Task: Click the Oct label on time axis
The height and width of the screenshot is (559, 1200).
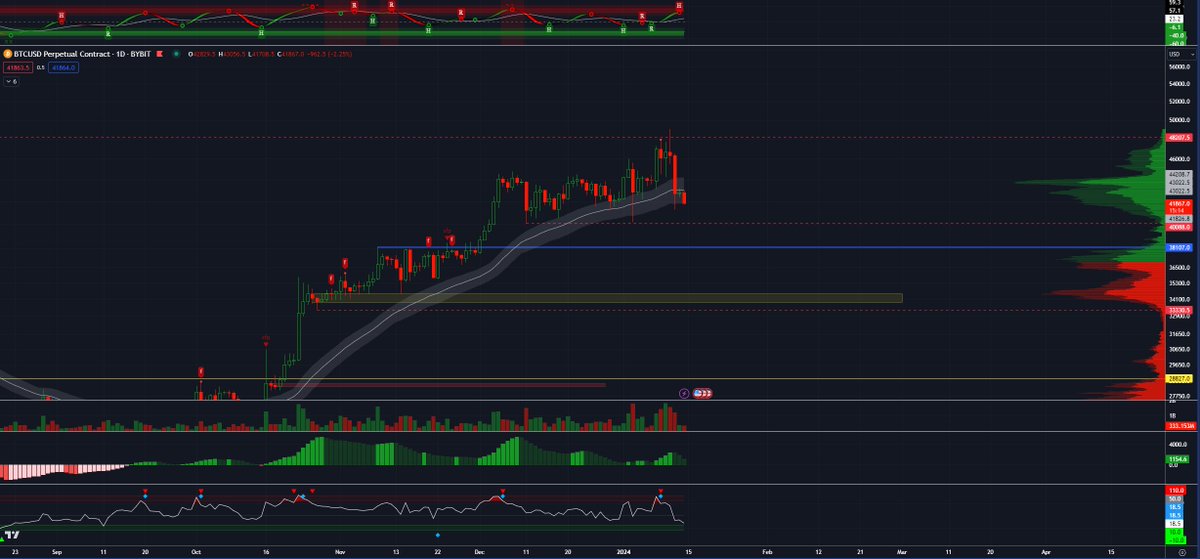Action: (197, 551)
